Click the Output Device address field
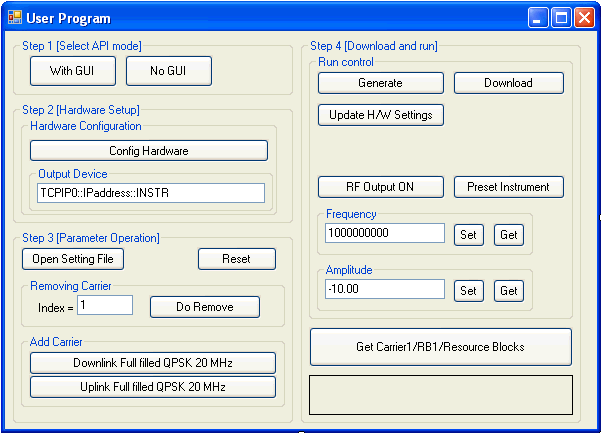Image resolution: width=601 pixels, height=433 pixels. [150, 193]
